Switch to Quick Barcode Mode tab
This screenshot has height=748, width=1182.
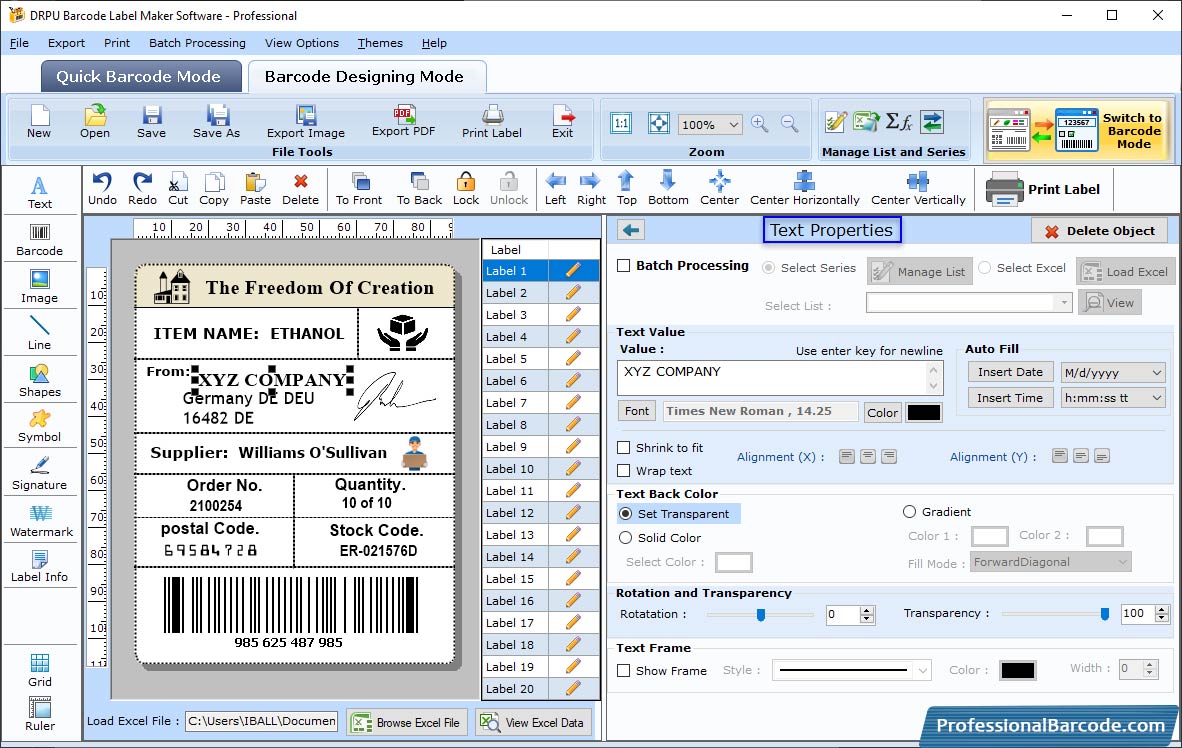pos(139,76)
